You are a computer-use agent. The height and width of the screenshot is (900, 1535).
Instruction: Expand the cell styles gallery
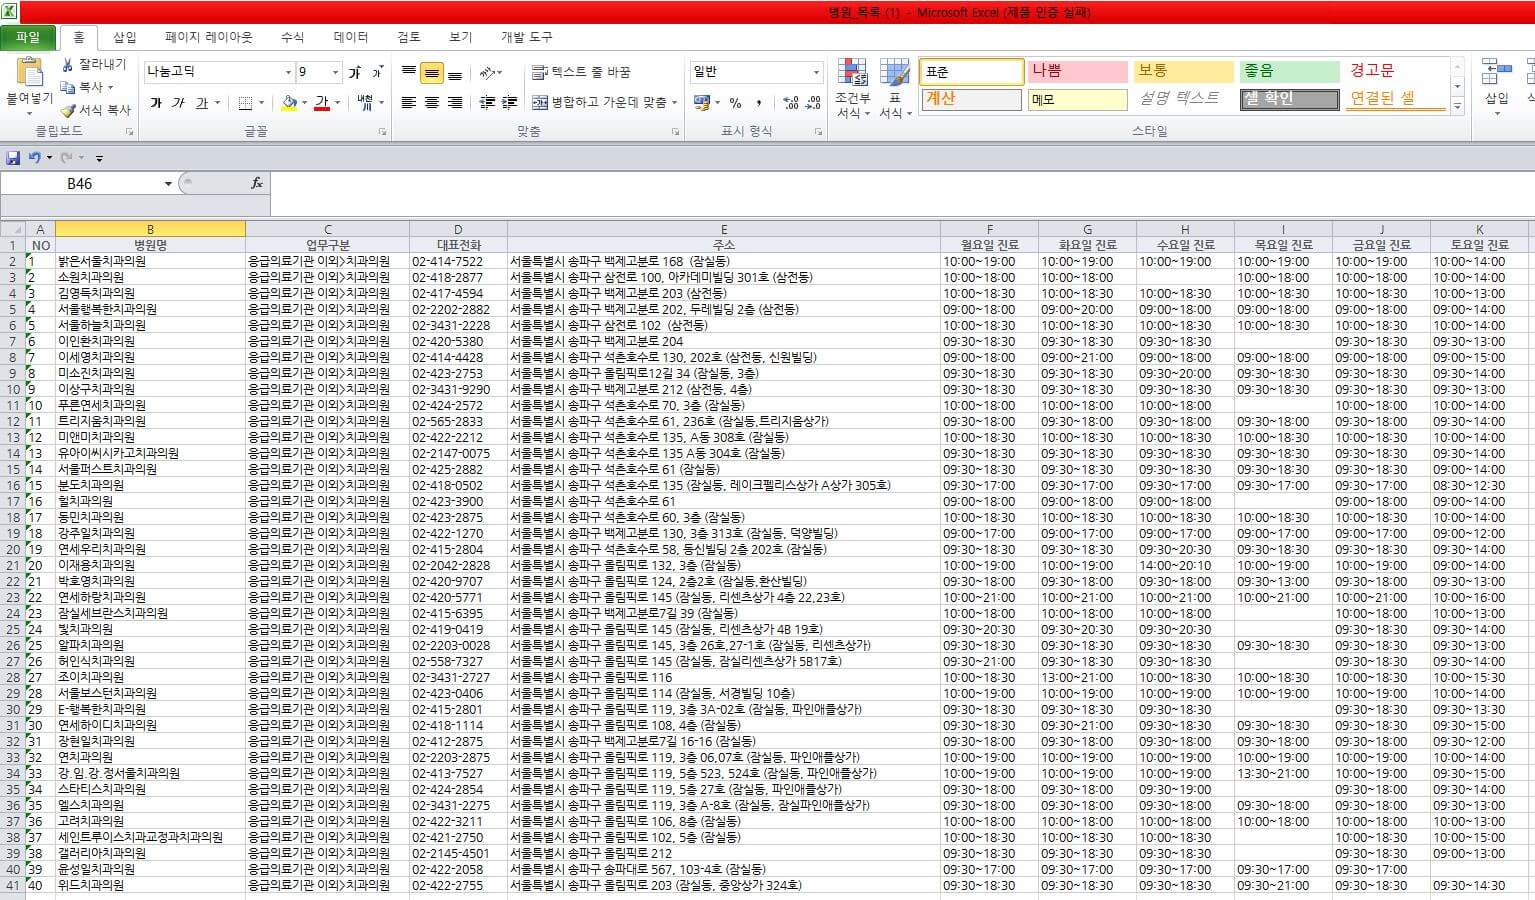(x=1457, y=104)
